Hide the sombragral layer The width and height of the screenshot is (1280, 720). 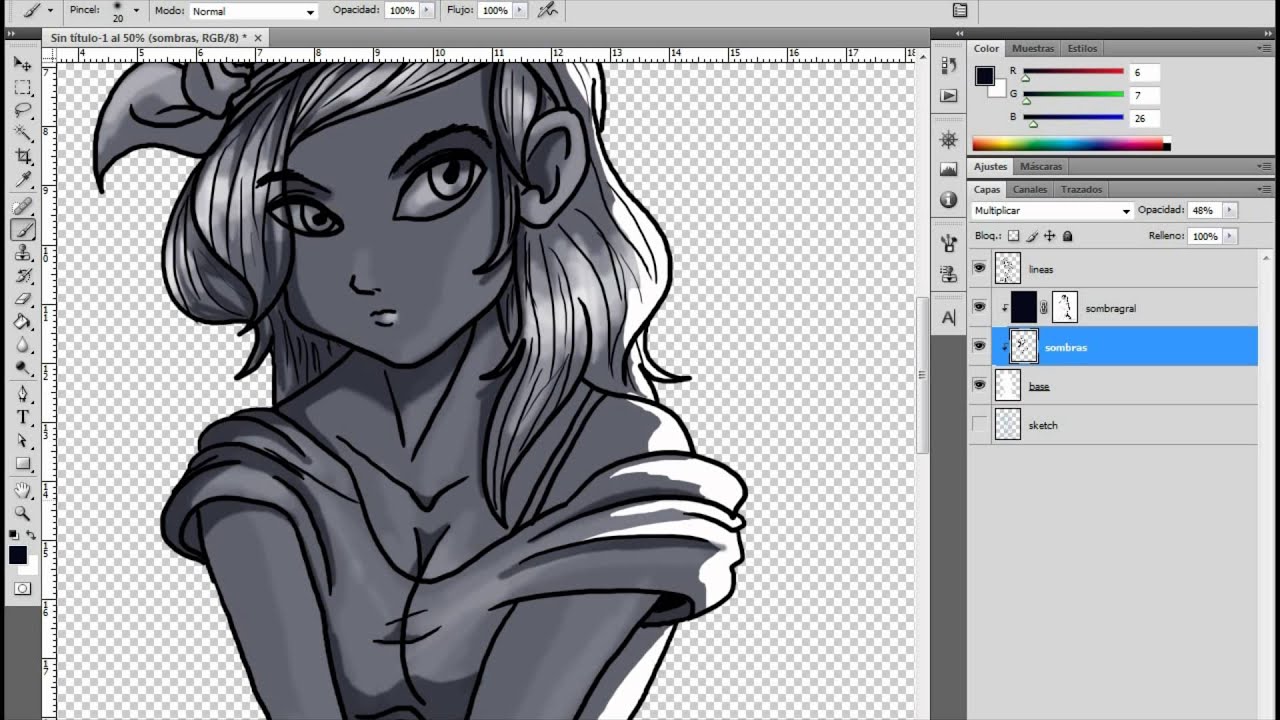979,307
